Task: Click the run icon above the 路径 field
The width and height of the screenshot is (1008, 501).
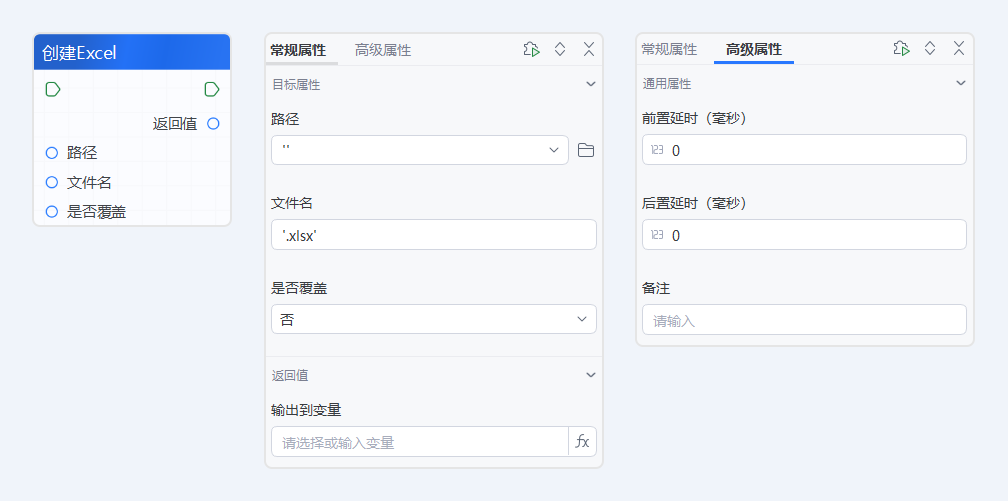Action: (531, 49)
